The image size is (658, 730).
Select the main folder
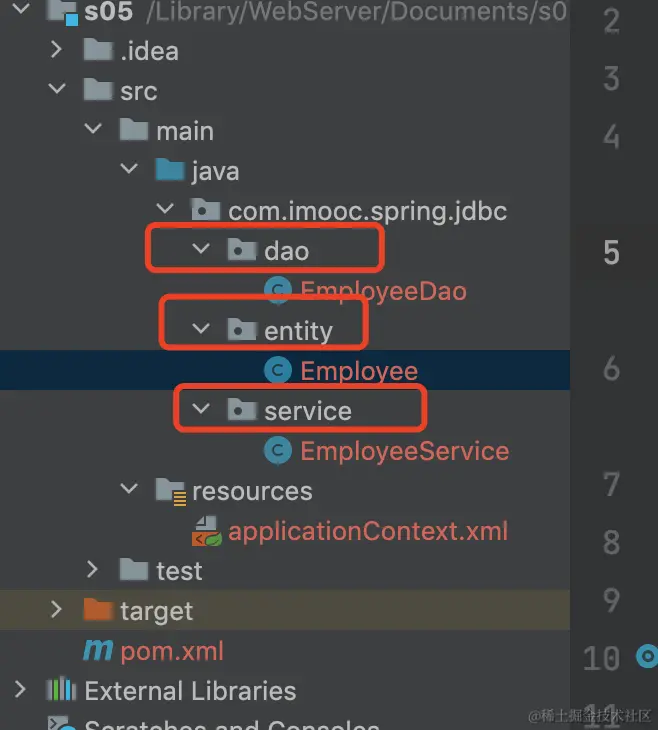[184, 131]
